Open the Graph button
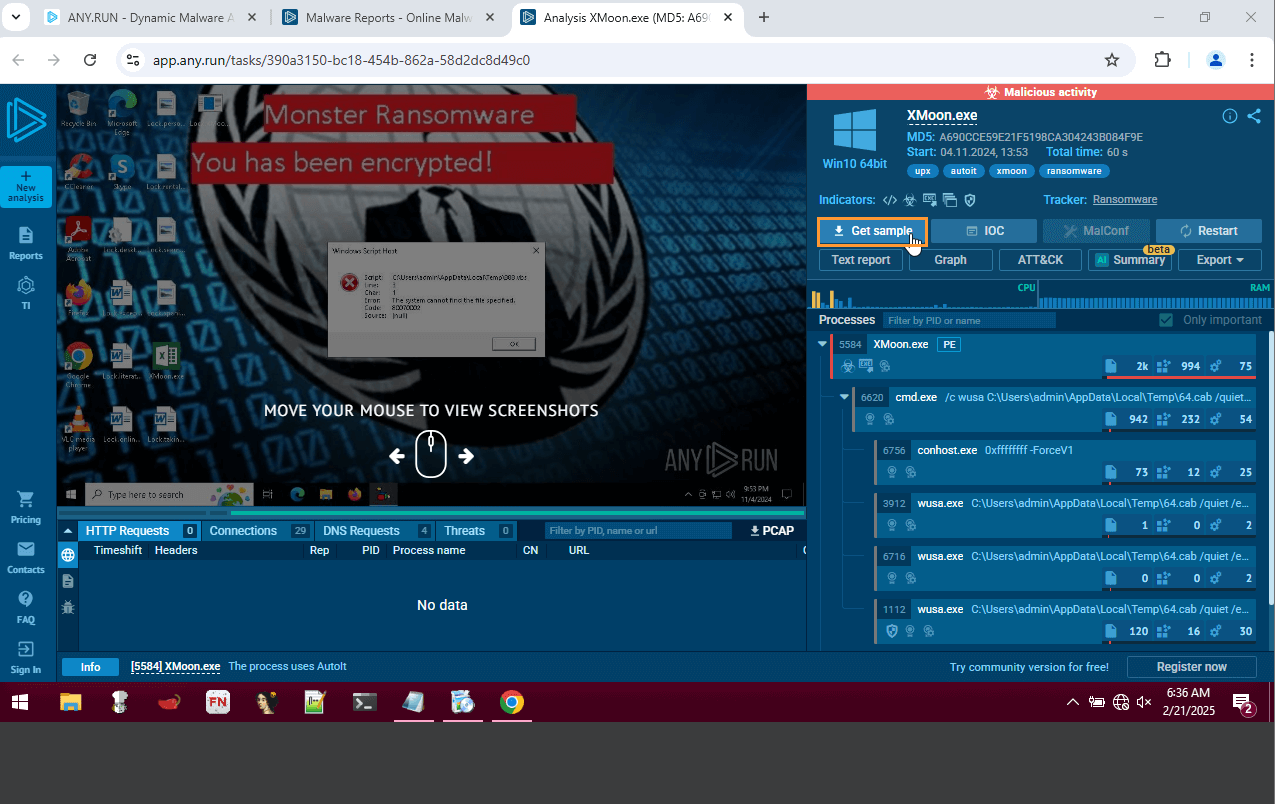This screenshot has height=804, width=1275. tap(950, 260)
